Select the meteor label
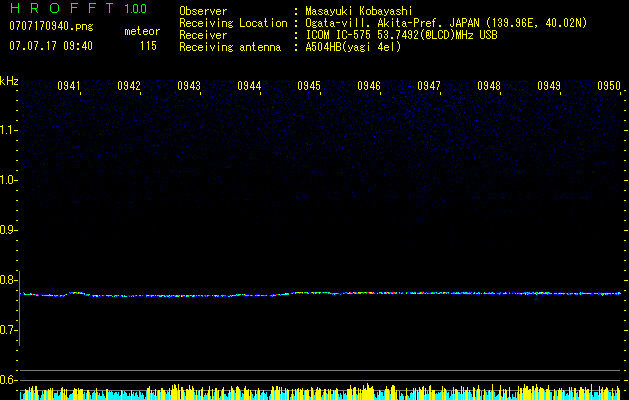 pyautogui.click(x=142, y=31)
